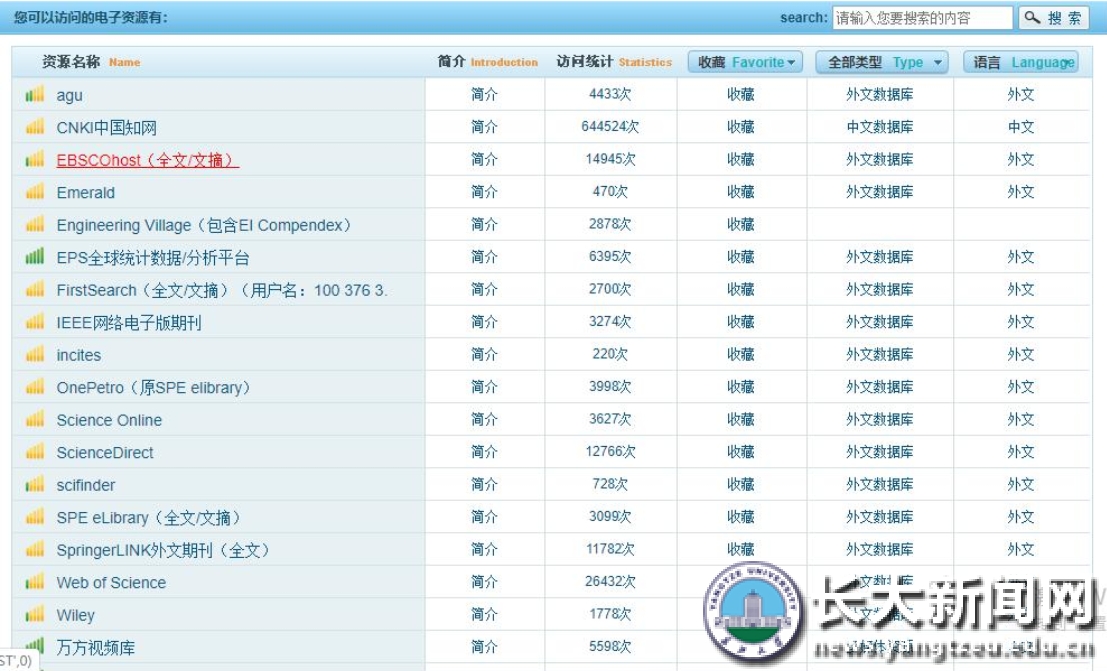Open the Web of Science link

111,583
